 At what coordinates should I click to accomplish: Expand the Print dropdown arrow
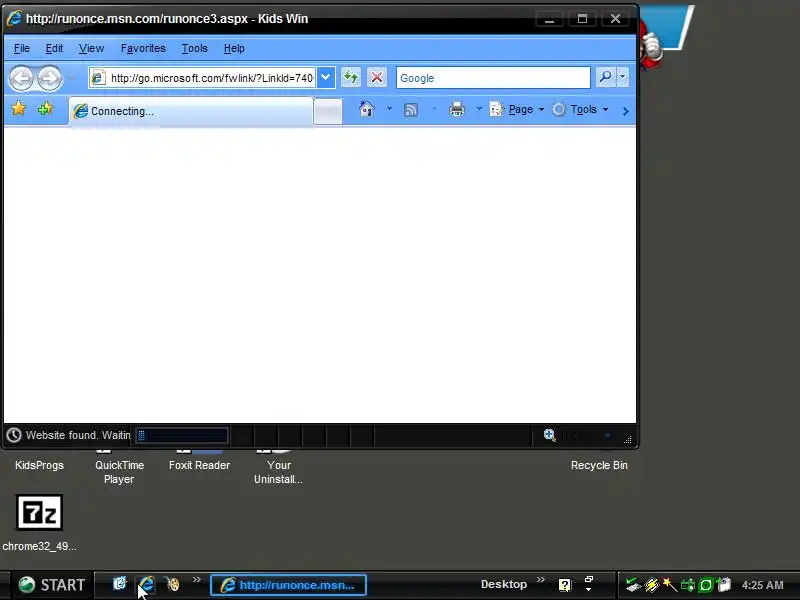click(x=479, y=109)
